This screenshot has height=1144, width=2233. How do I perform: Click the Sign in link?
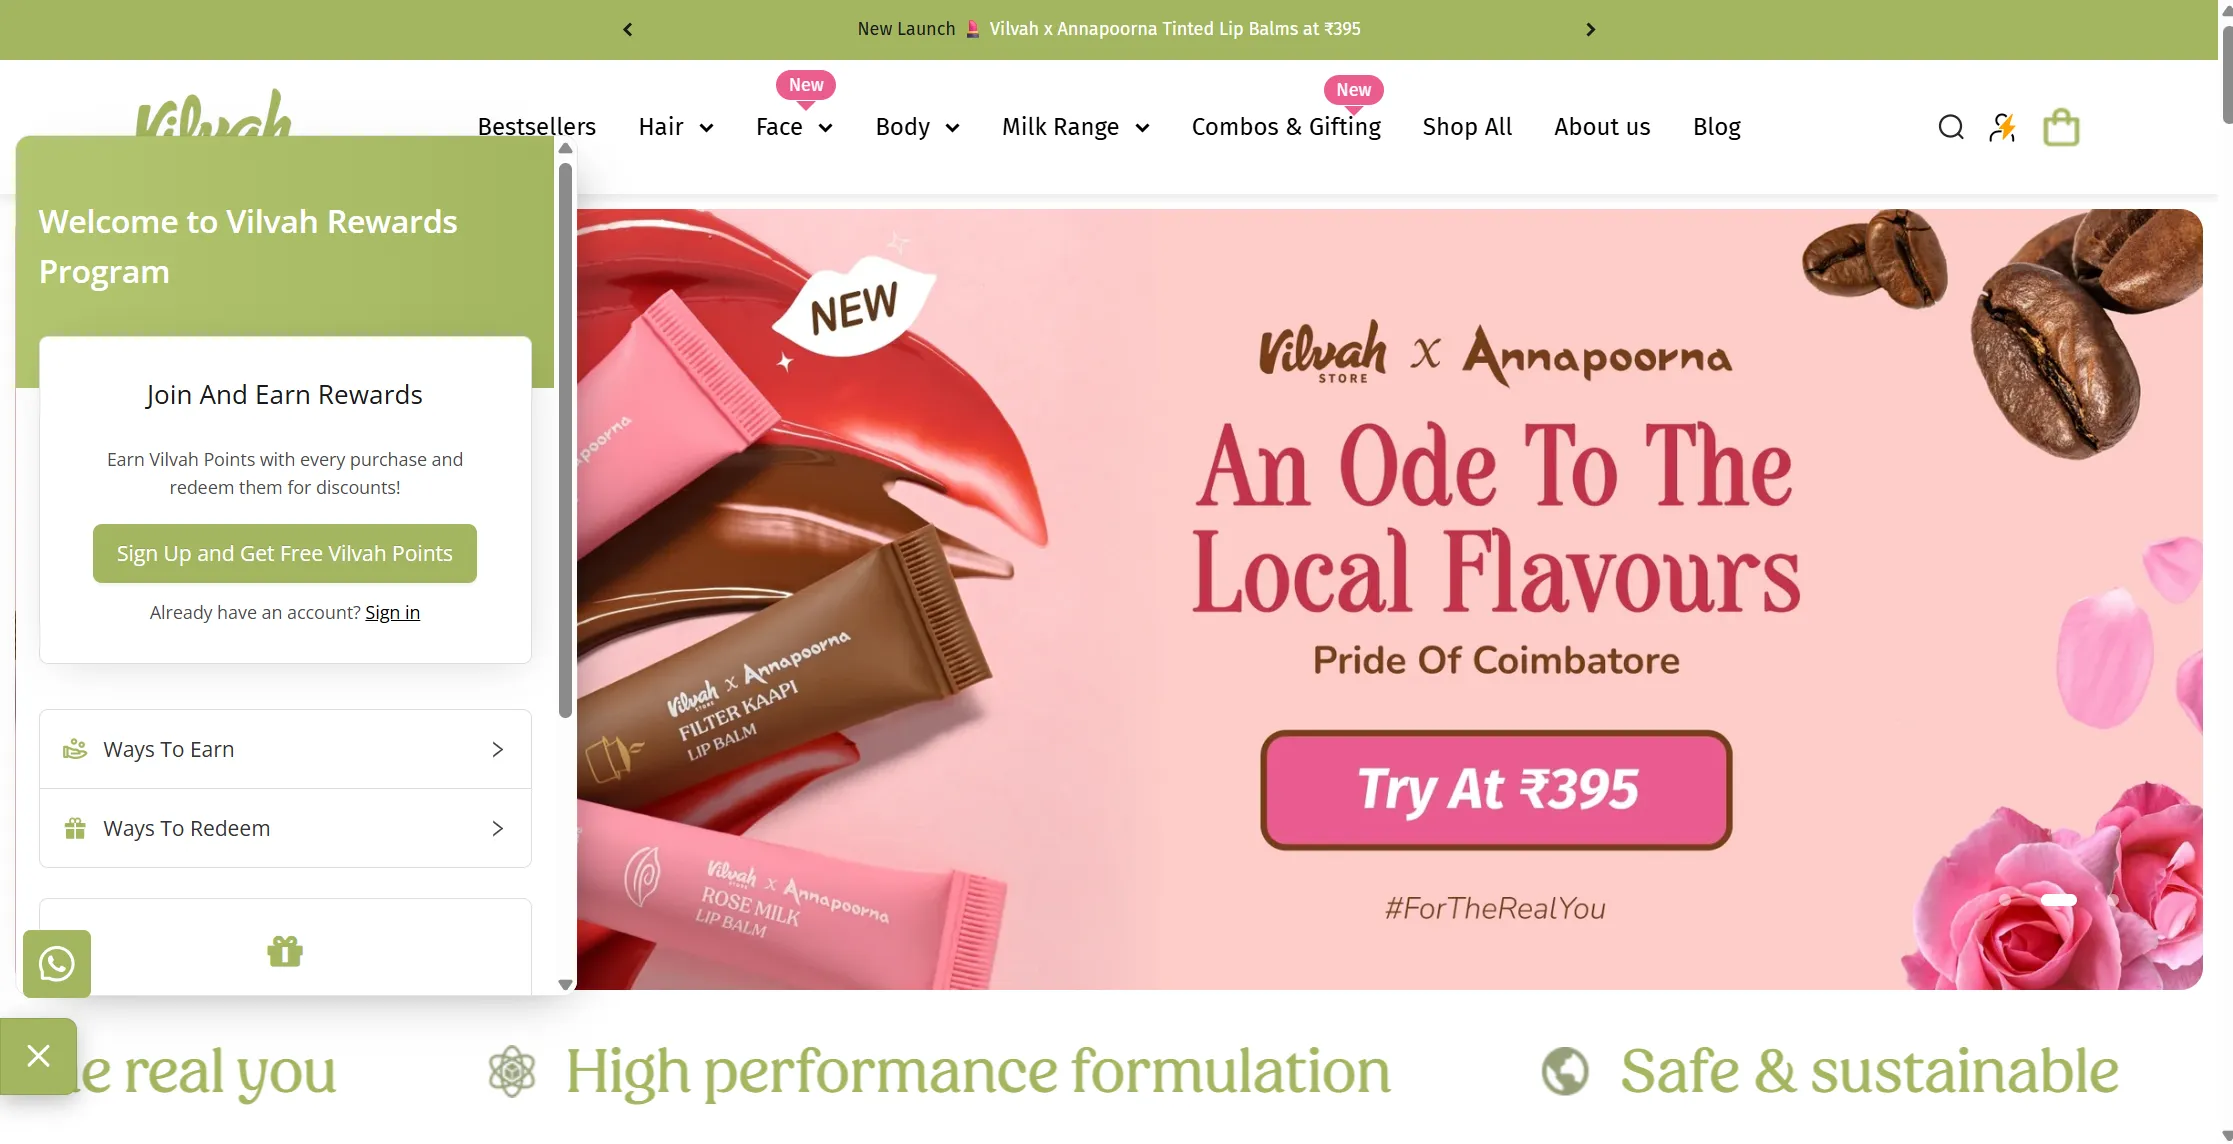point(392,612)
